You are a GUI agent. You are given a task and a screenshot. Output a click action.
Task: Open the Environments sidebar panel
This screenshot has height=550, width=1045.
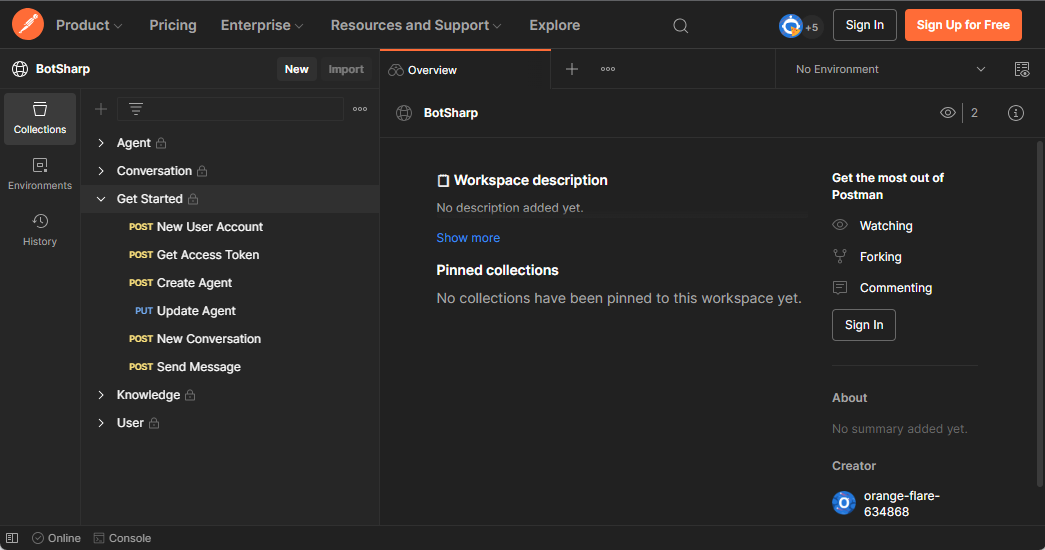tap(40, 174)
